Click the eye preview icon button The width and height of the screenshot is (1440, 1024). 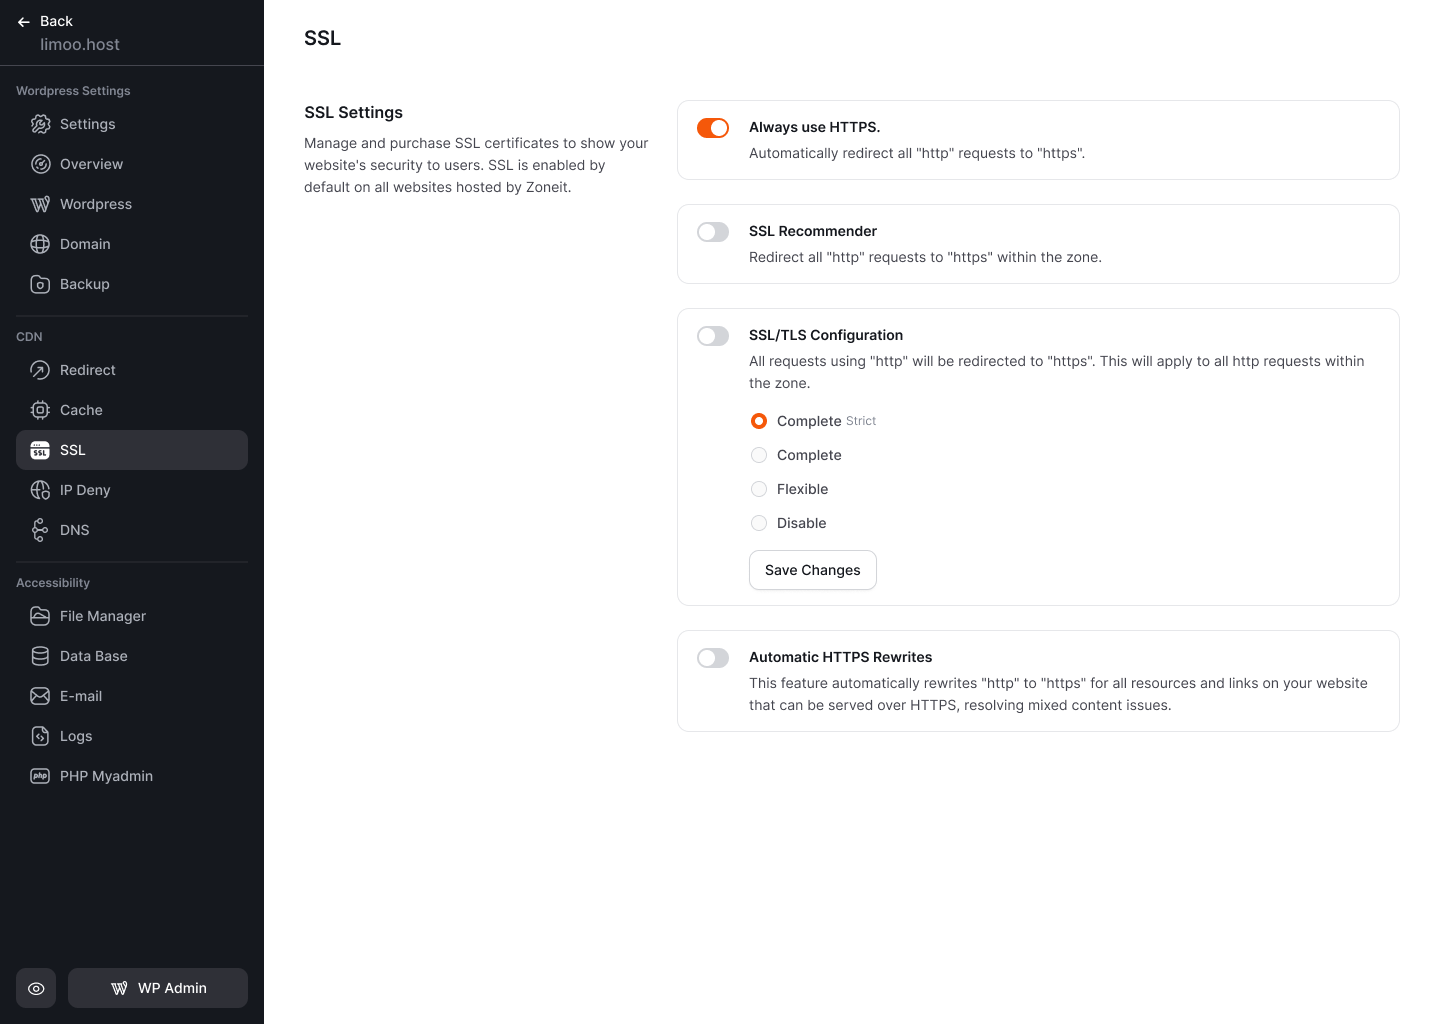tap(36, 988)
